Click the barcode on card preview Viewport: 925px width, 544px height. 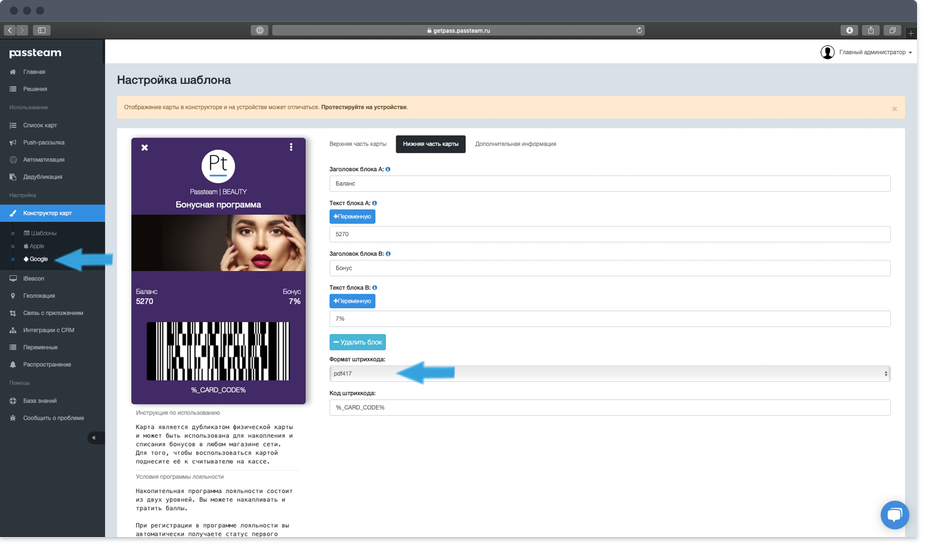click(x=218, y=352)
